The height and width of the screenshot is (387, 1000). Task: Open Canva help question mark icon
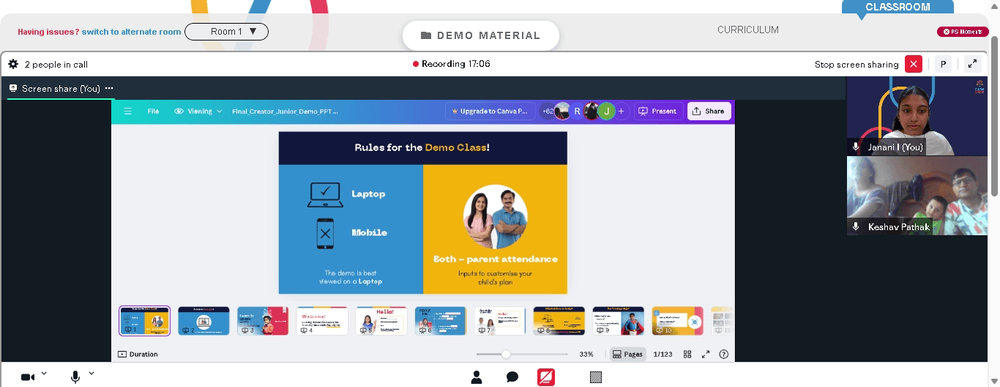click(724, 354)
